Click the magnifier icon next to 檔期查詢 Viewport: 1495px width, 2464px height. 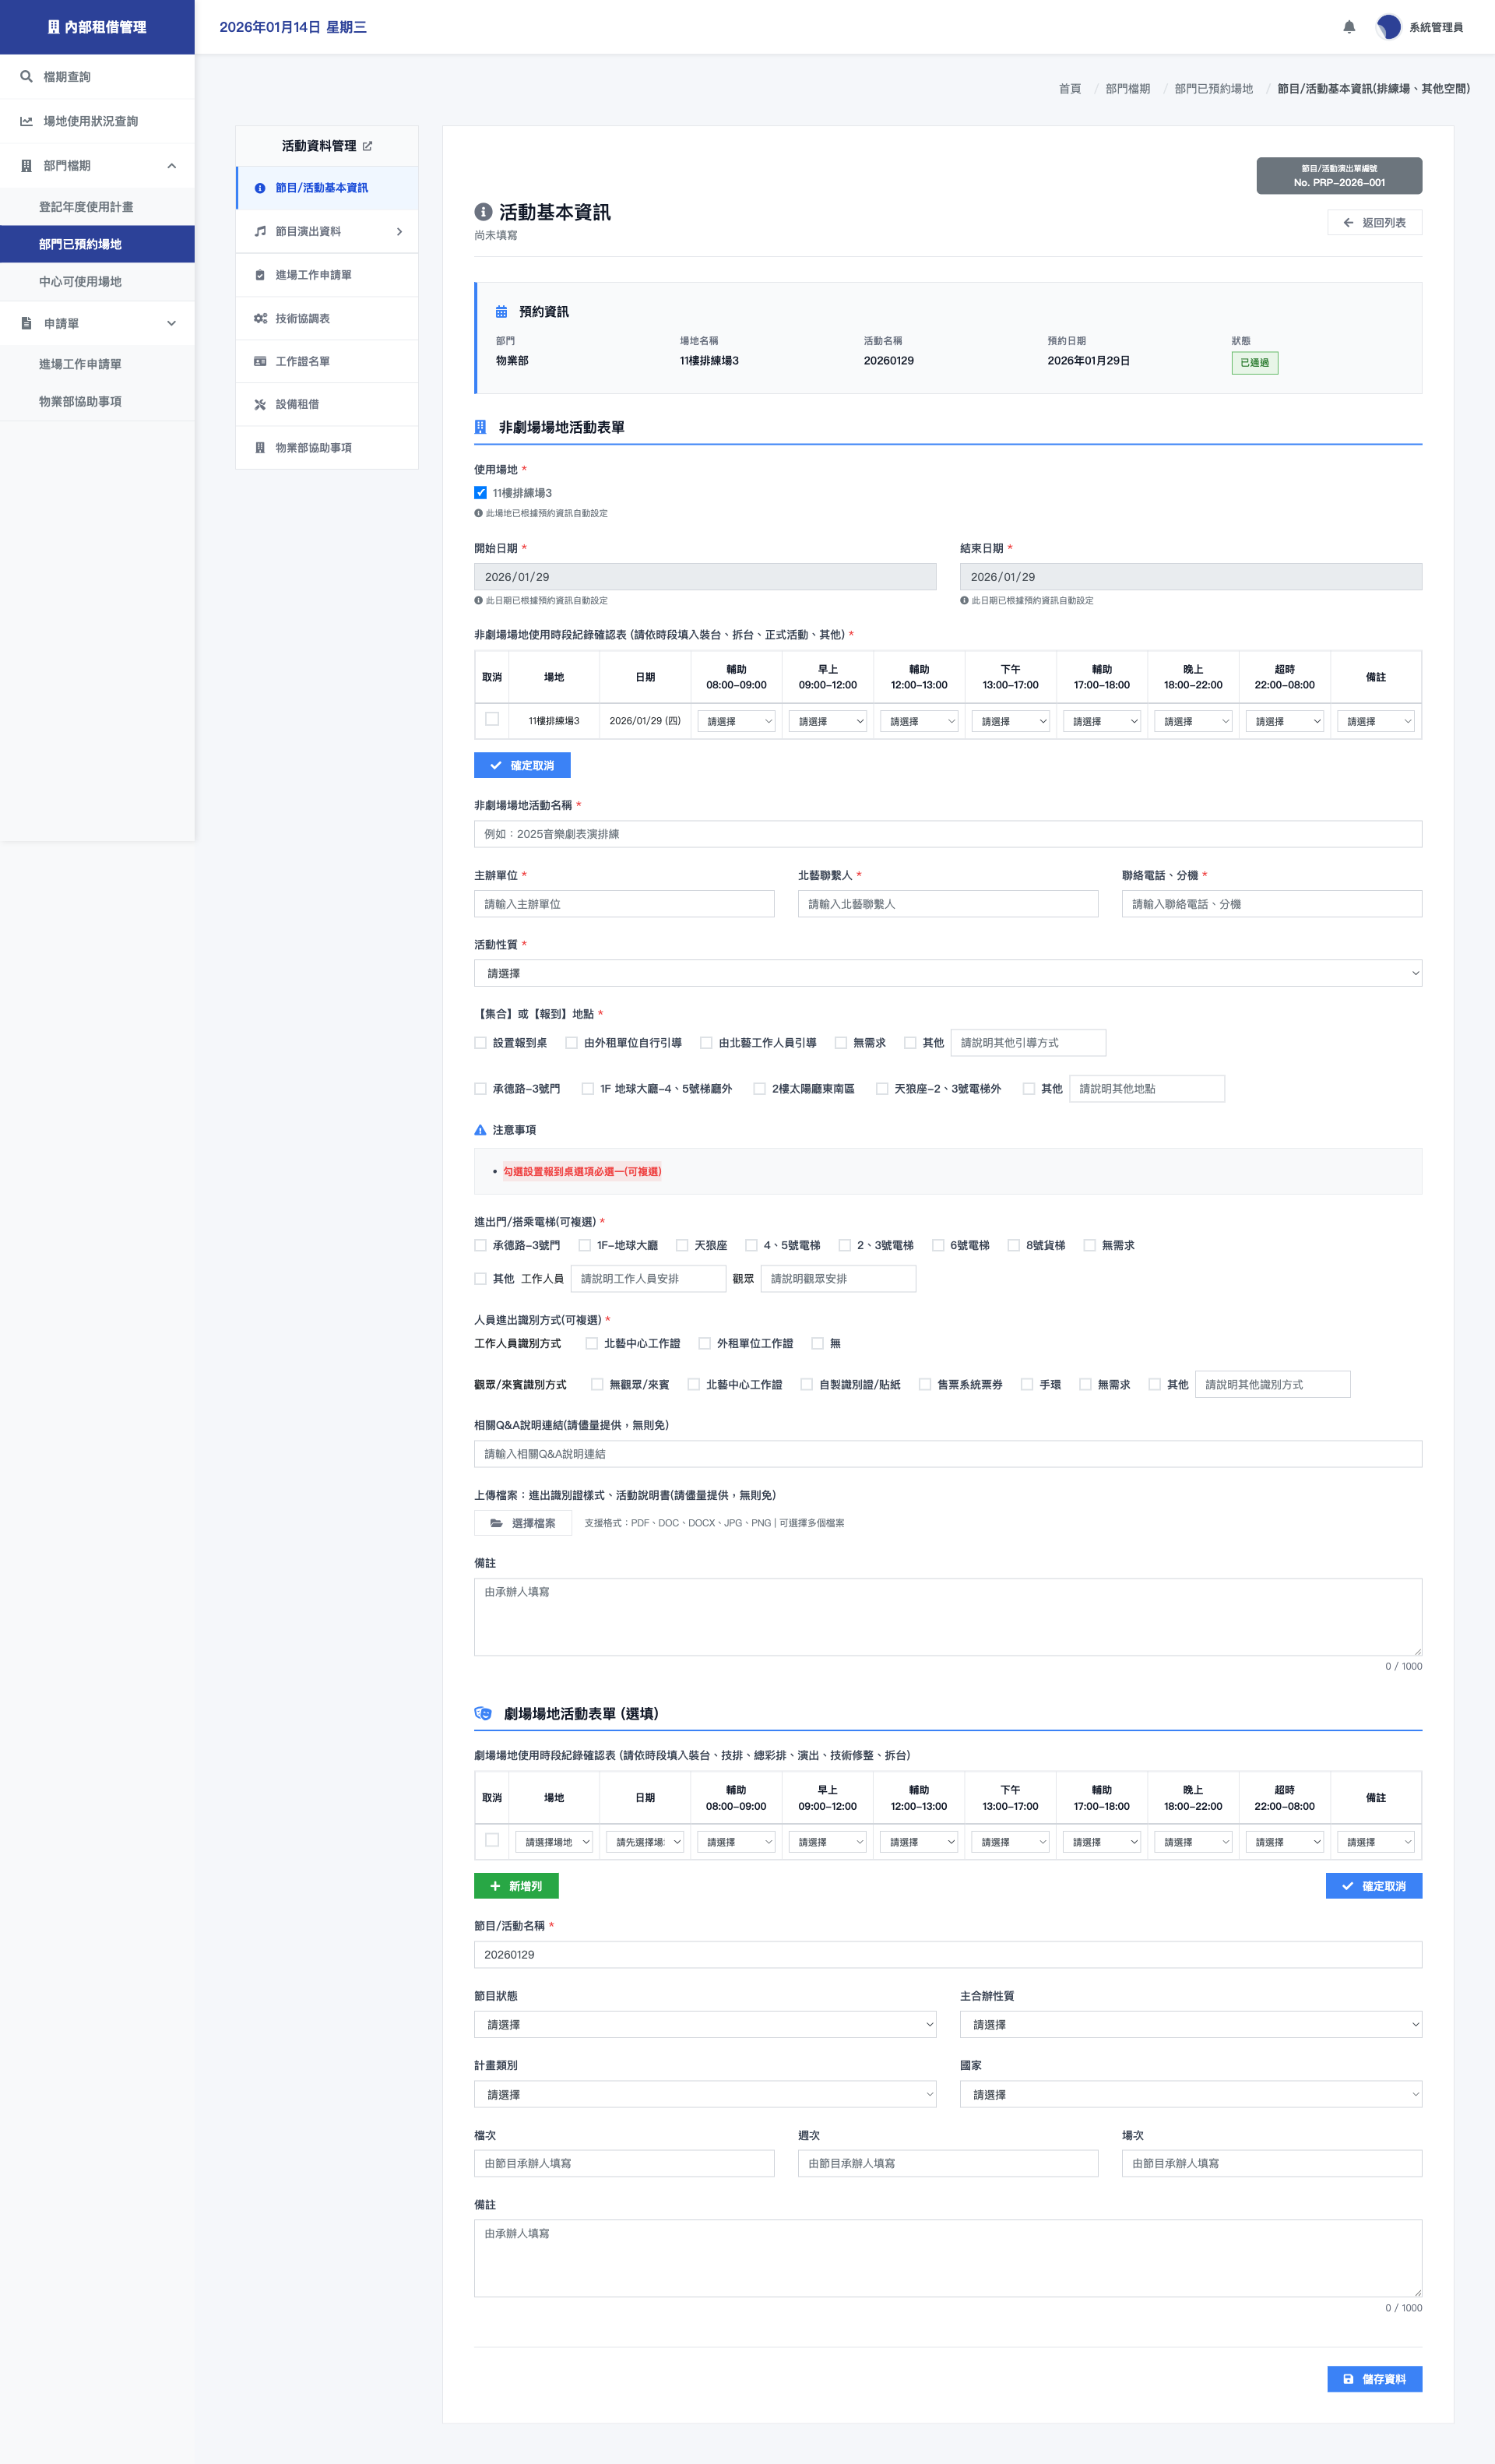[x=26, y=76]
